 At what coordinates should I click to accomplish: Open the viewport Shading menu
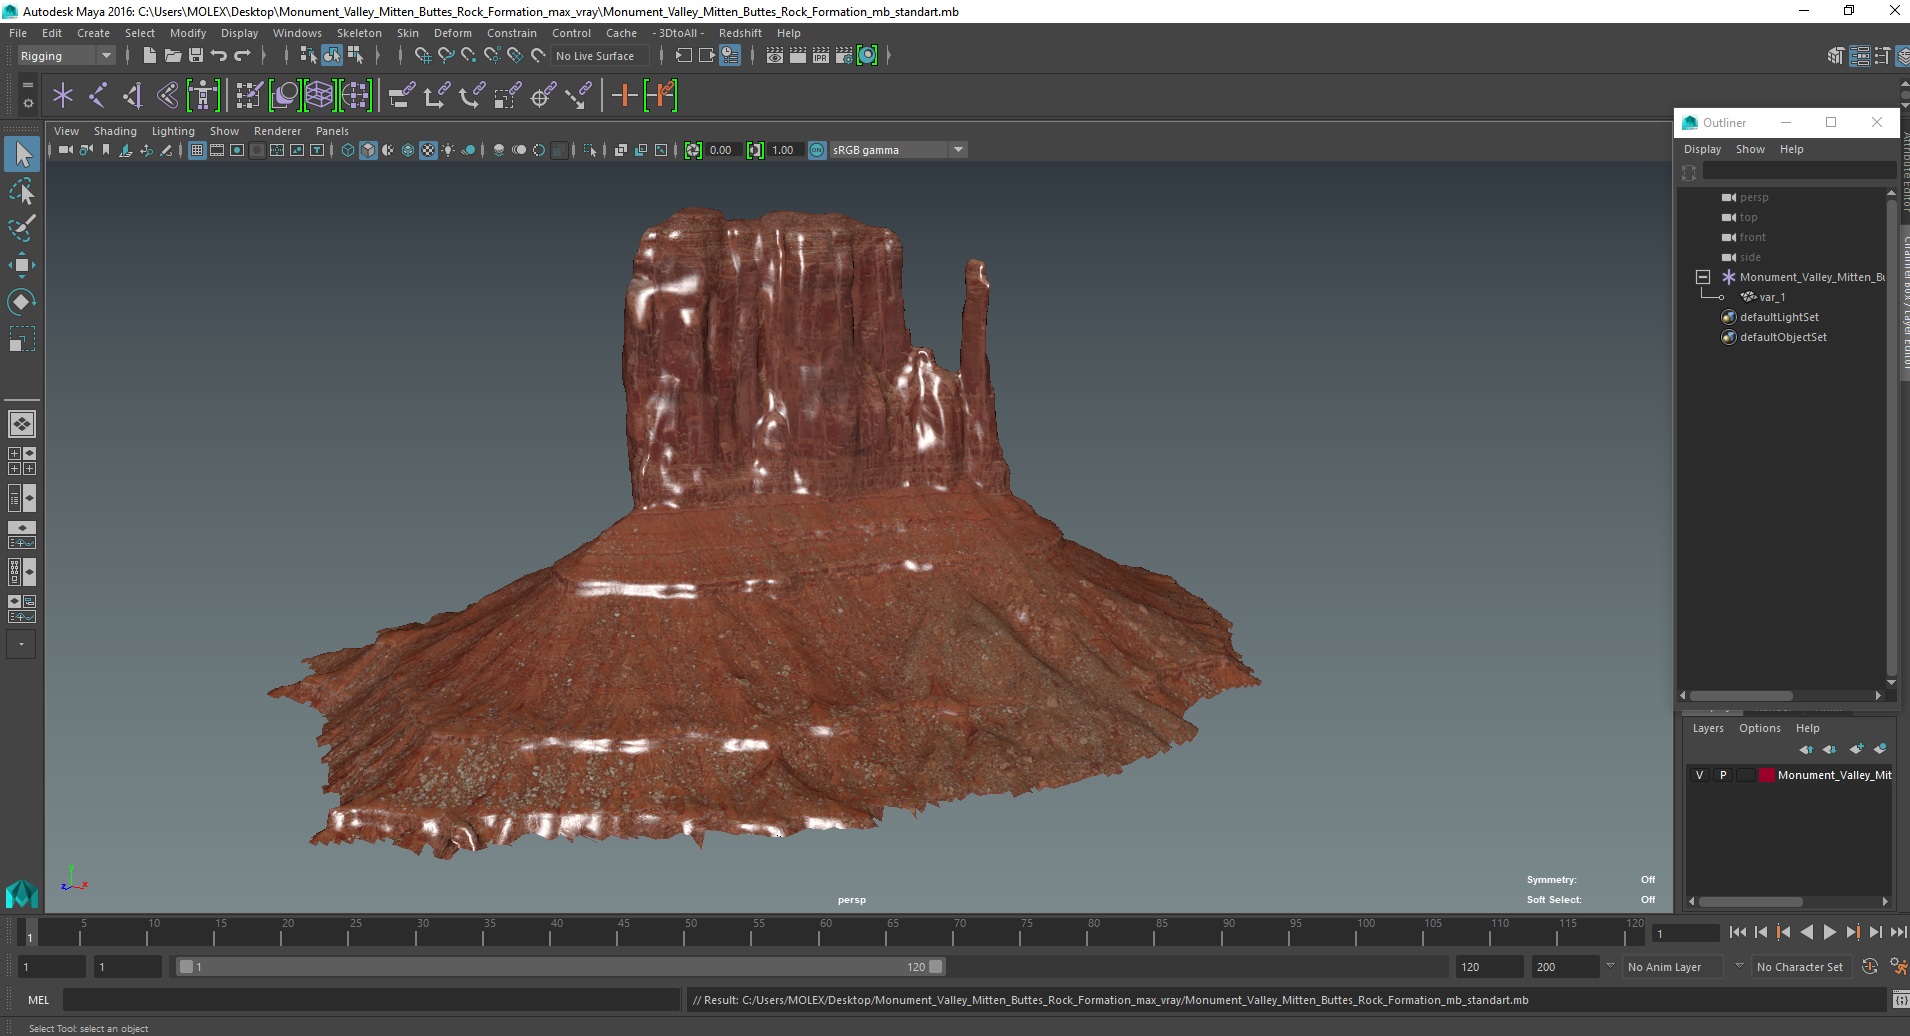115,131
